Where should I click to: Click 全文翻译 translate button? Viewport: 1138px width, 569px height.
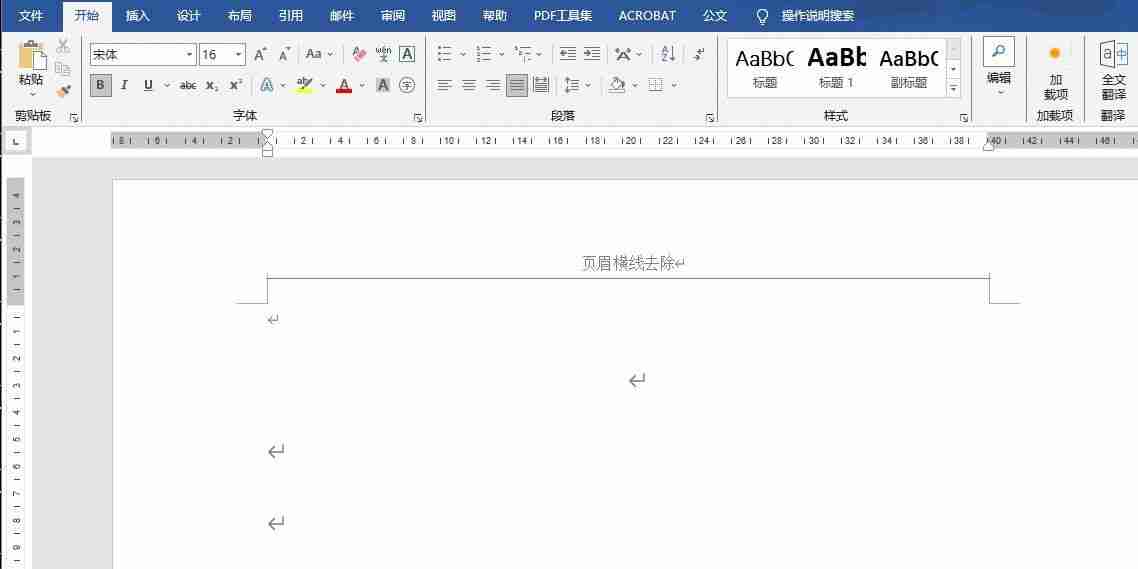tap(1113, 71)
